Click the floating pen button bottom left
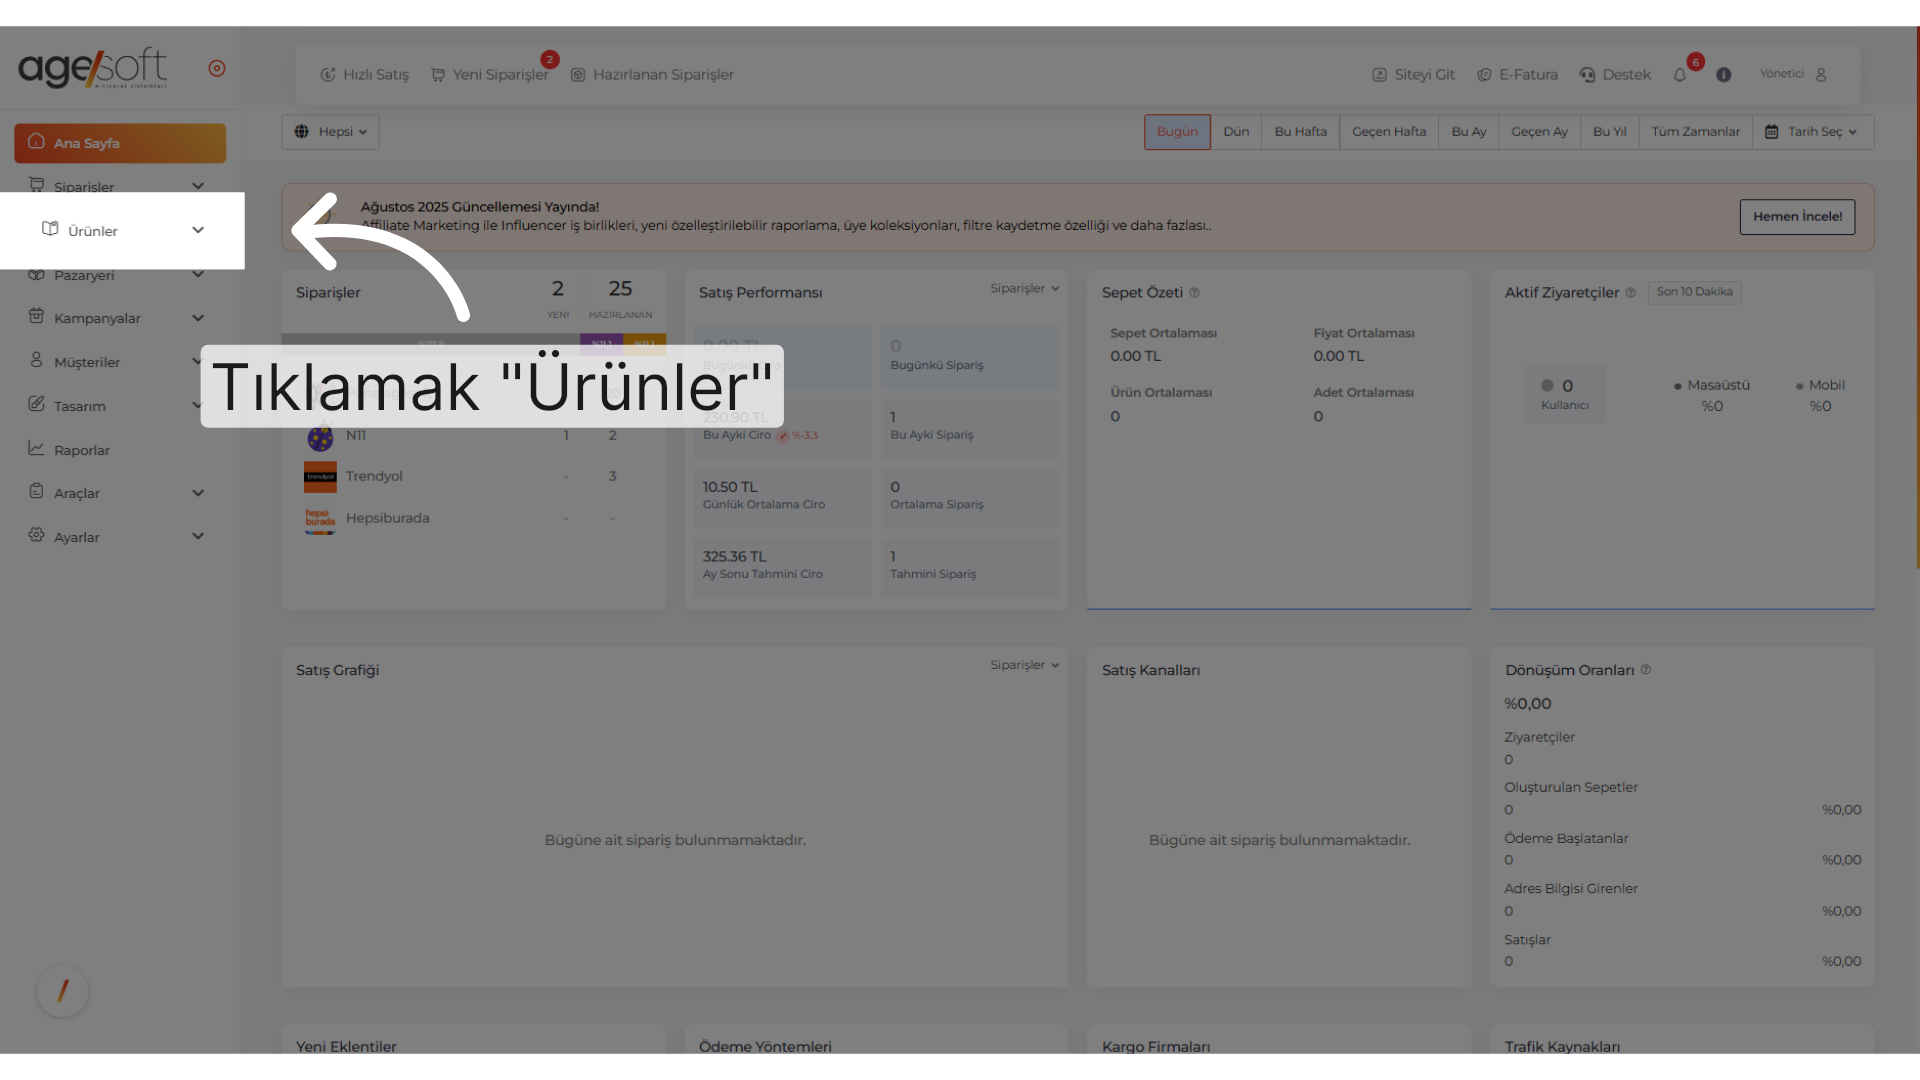Image resolution: width=1920 pixels, height=1080 pixels. pyautogui.click(x=62, y=991)
